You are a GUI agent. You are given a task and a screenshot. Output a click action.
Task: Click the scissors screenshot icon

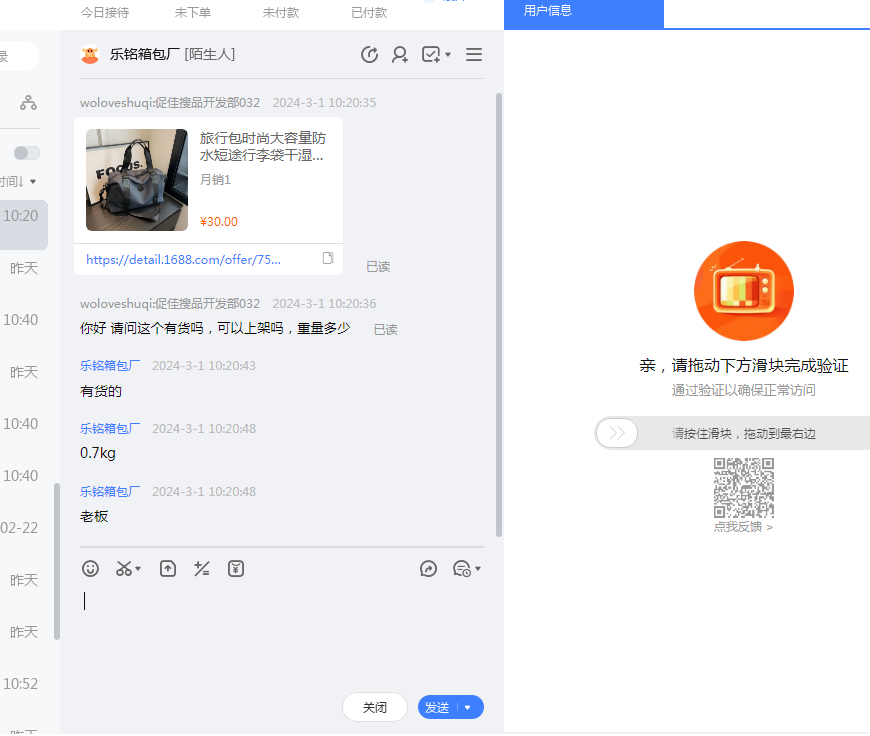[124, 568]
